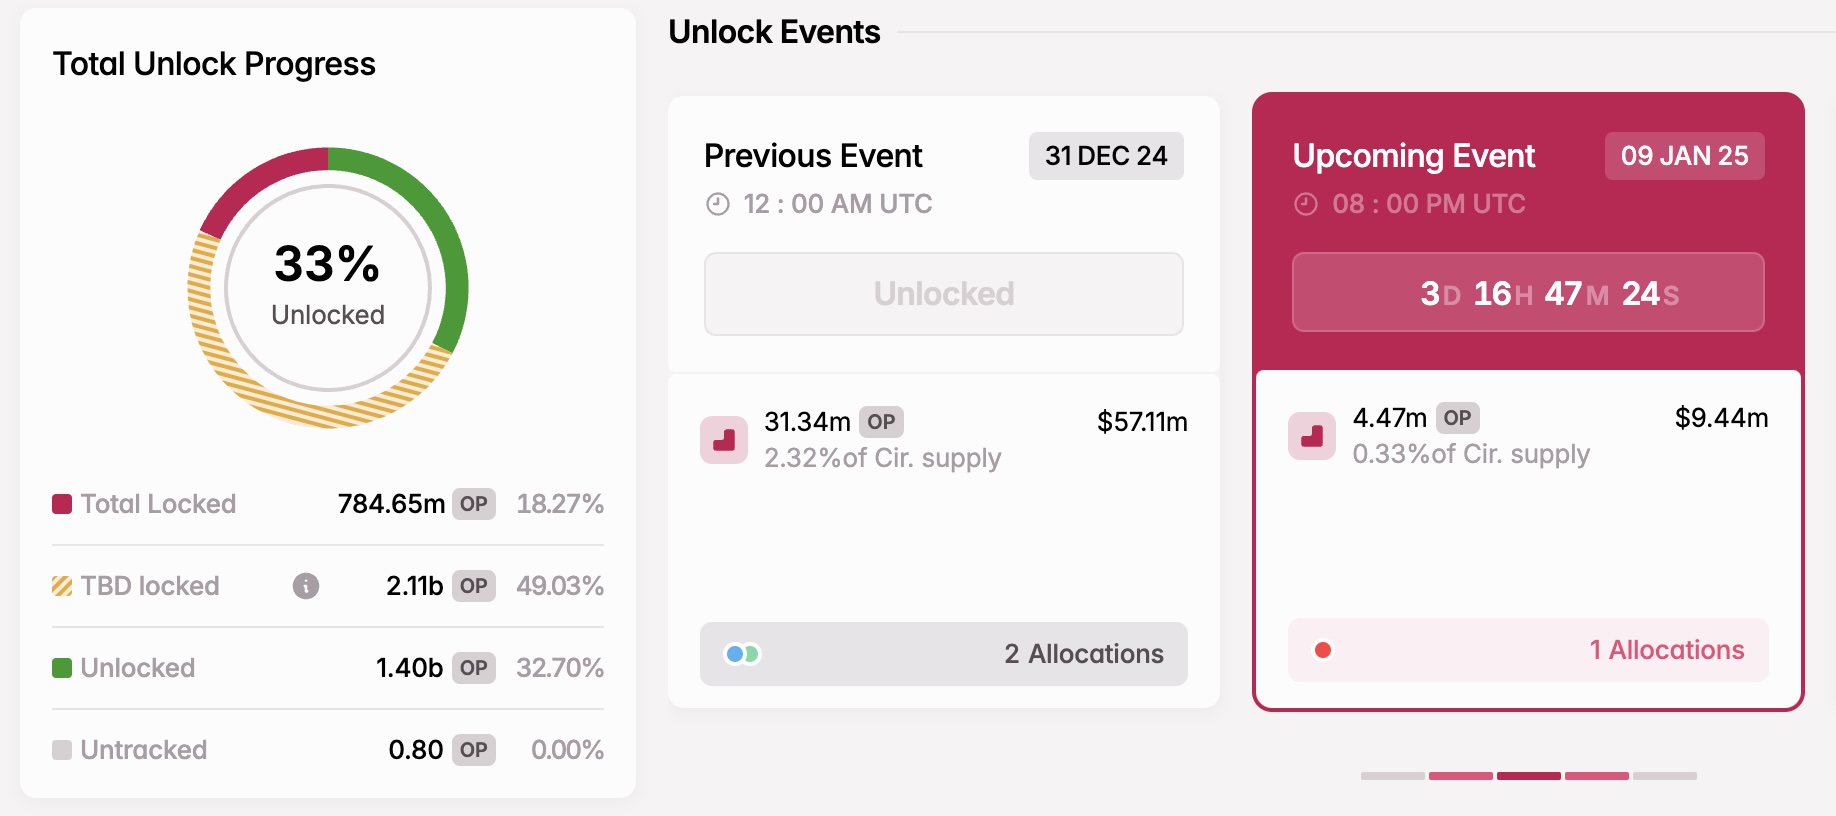Select the last gray carousel page indicator
The image size is (1836, 816).
[1665, 776]
